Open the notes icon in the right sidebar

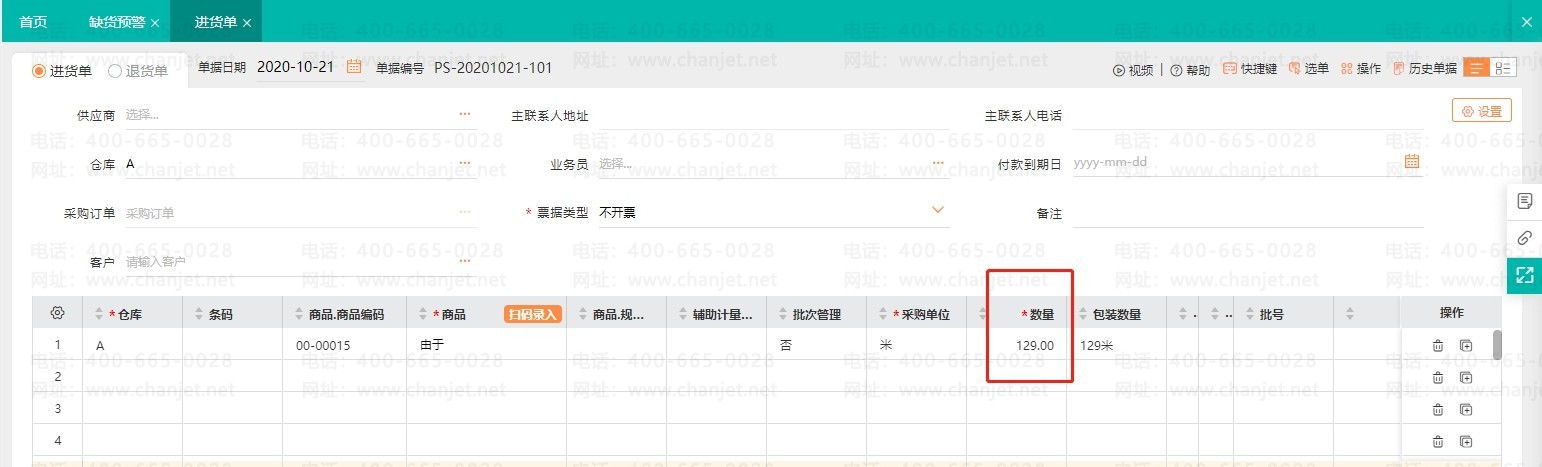tap(1524, 202)
